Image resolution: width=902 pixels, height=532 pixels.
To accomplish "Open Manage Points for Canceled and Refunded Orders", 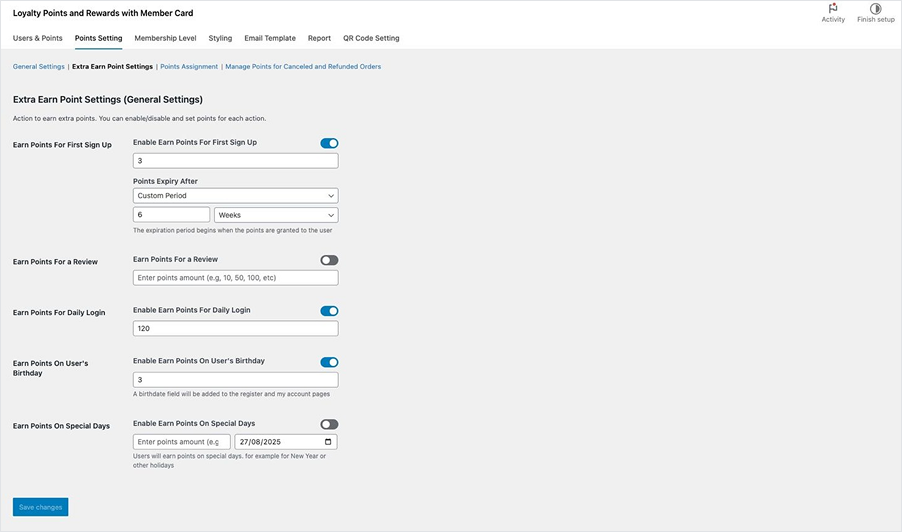I will (x=303, y=67).
